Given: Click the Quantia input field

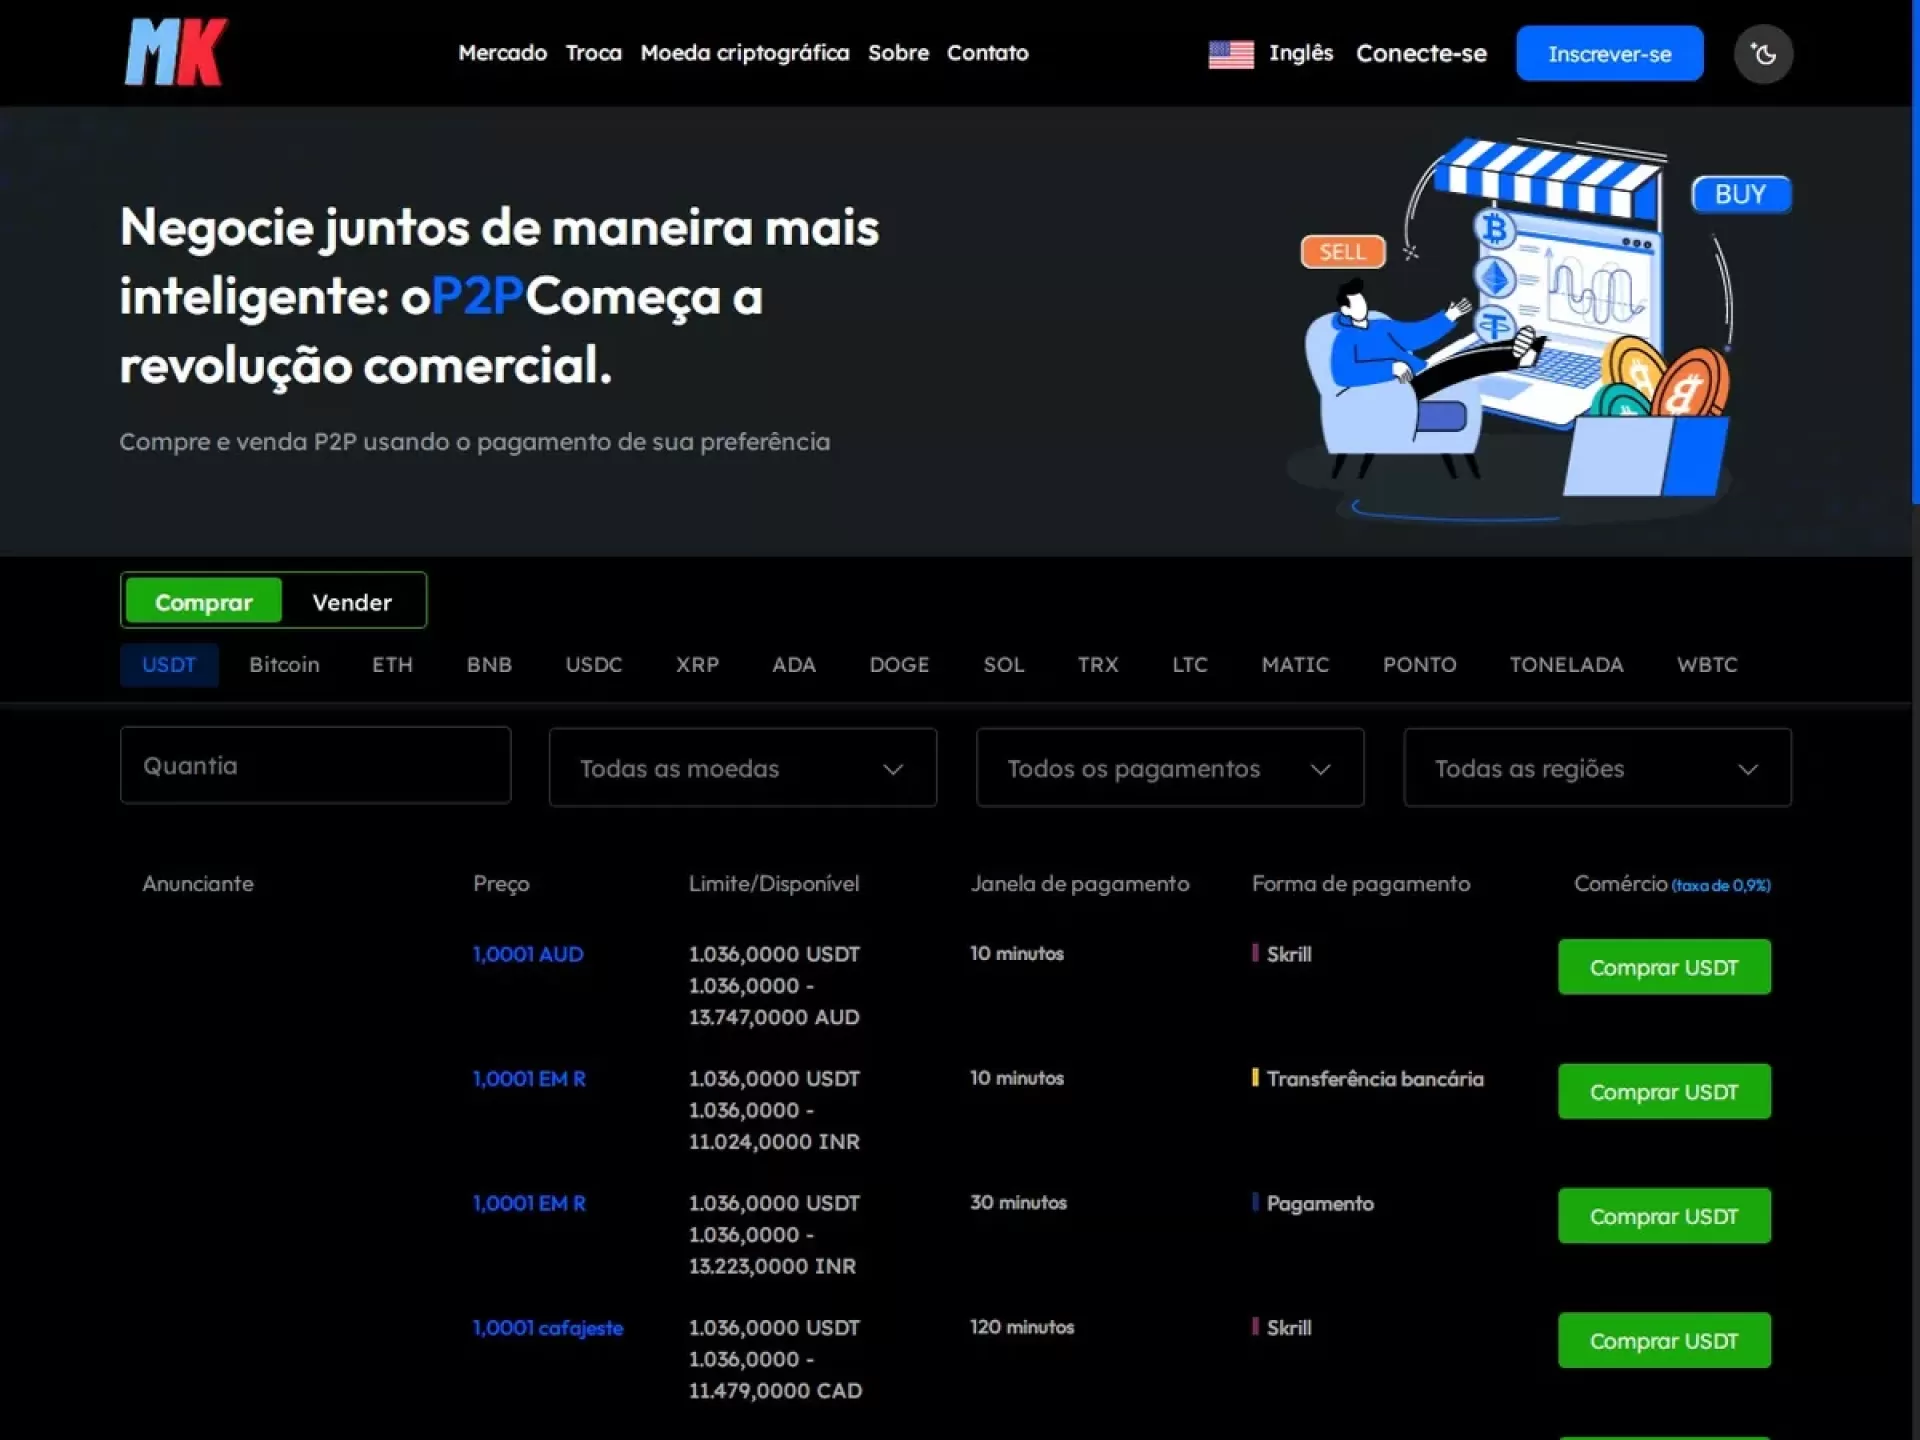Looking at the screenshot, I should [x=315, y=766].
